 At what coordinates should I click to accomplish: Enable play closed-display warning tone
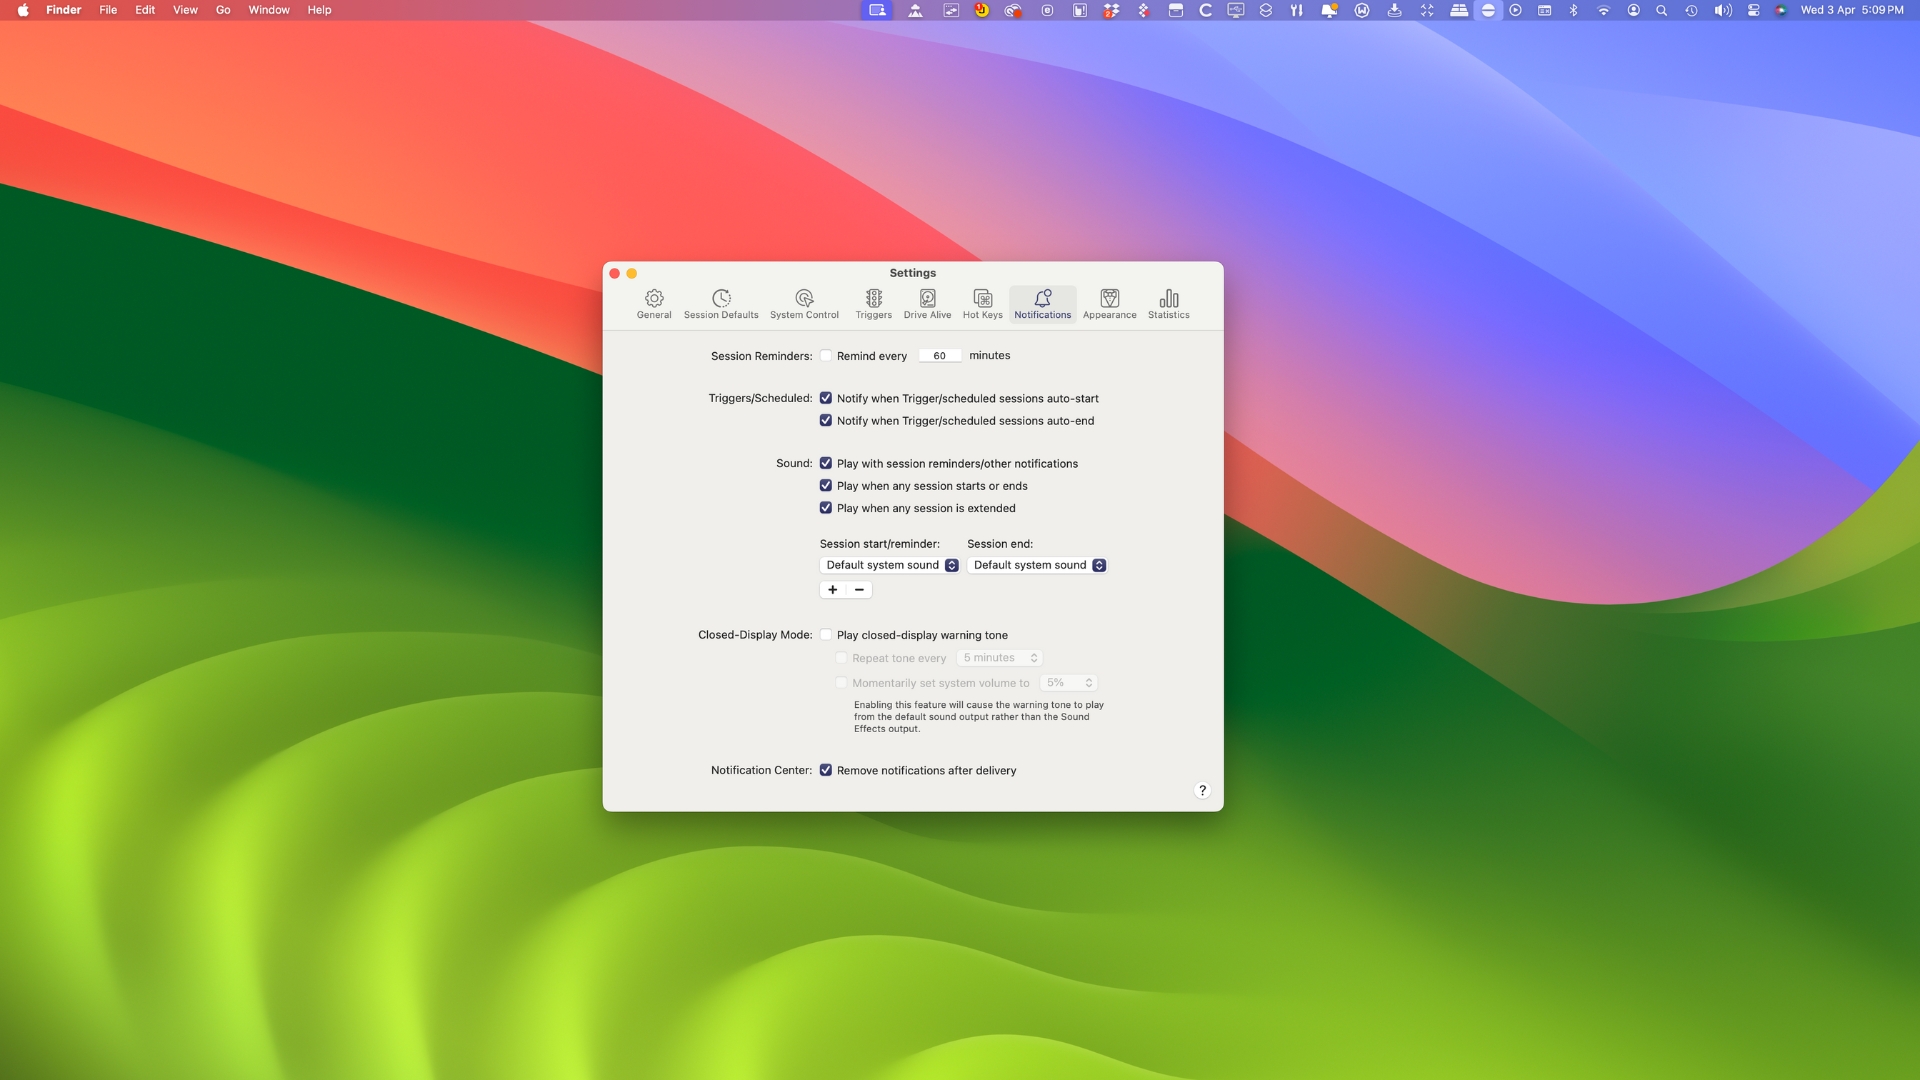click(826, 635)
